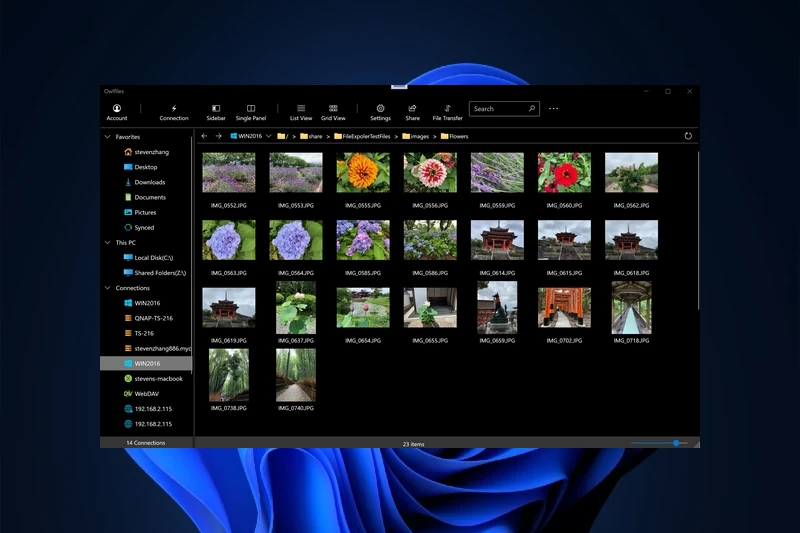
Task: Select the IMG_0738.JPG bamboo thumbnail
Action: 229,375
